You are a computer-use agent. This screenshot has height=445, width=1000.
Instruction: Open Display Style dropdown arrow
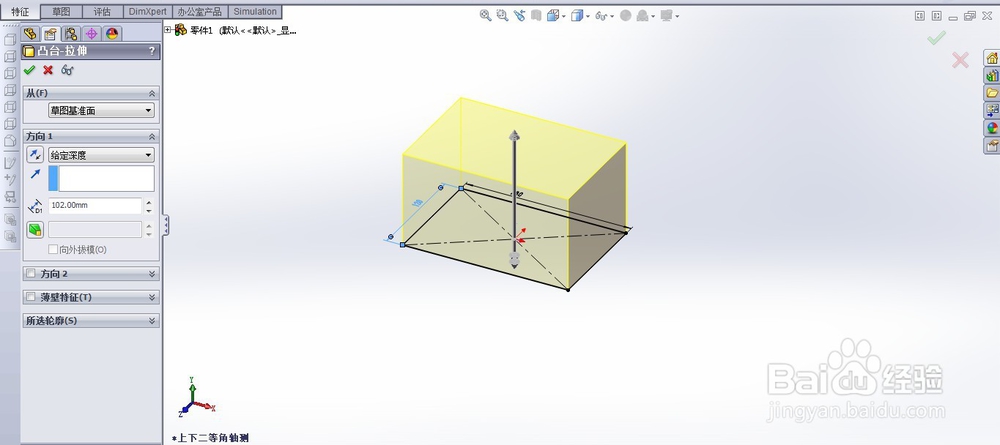click(x=587, y=16)
